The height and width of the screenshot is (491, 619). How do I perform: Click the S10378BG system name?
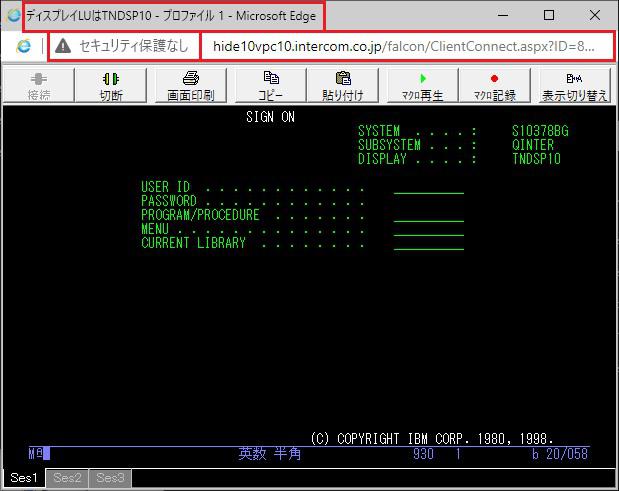coord(540,131)
